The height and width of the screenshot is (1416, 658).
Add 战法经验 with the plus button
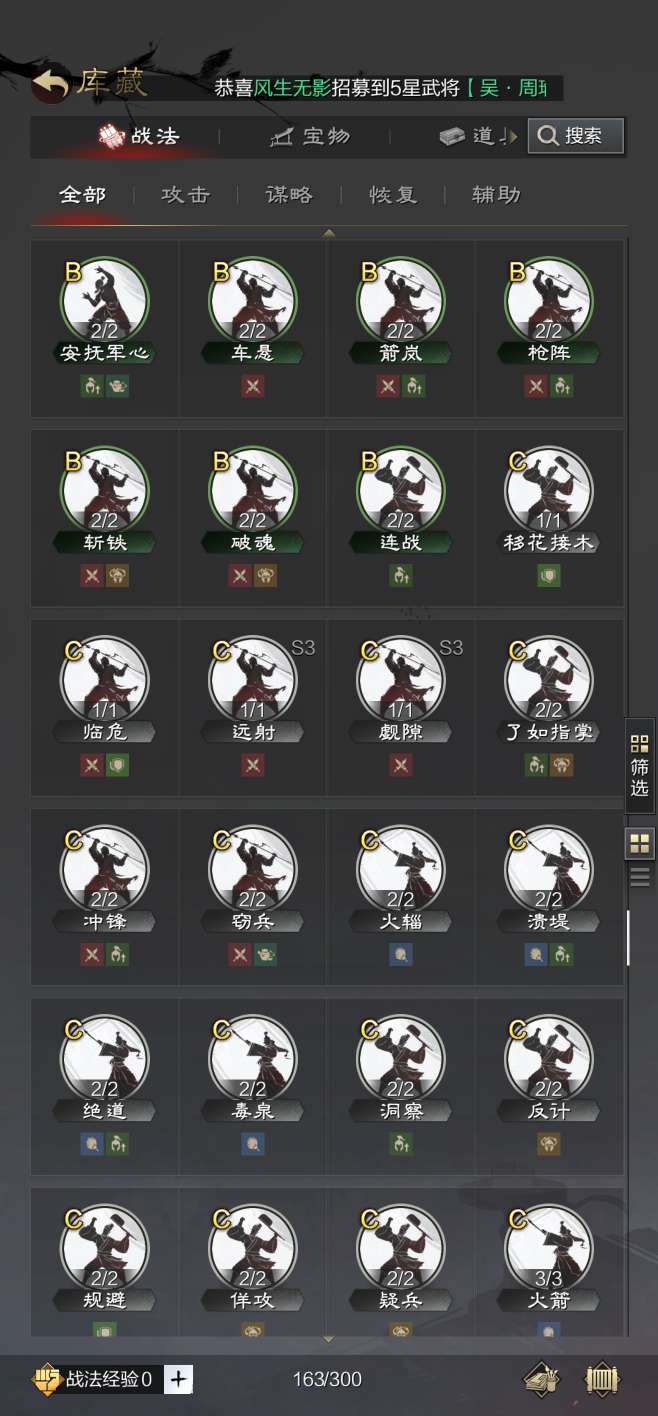(x=178, y=1379)
